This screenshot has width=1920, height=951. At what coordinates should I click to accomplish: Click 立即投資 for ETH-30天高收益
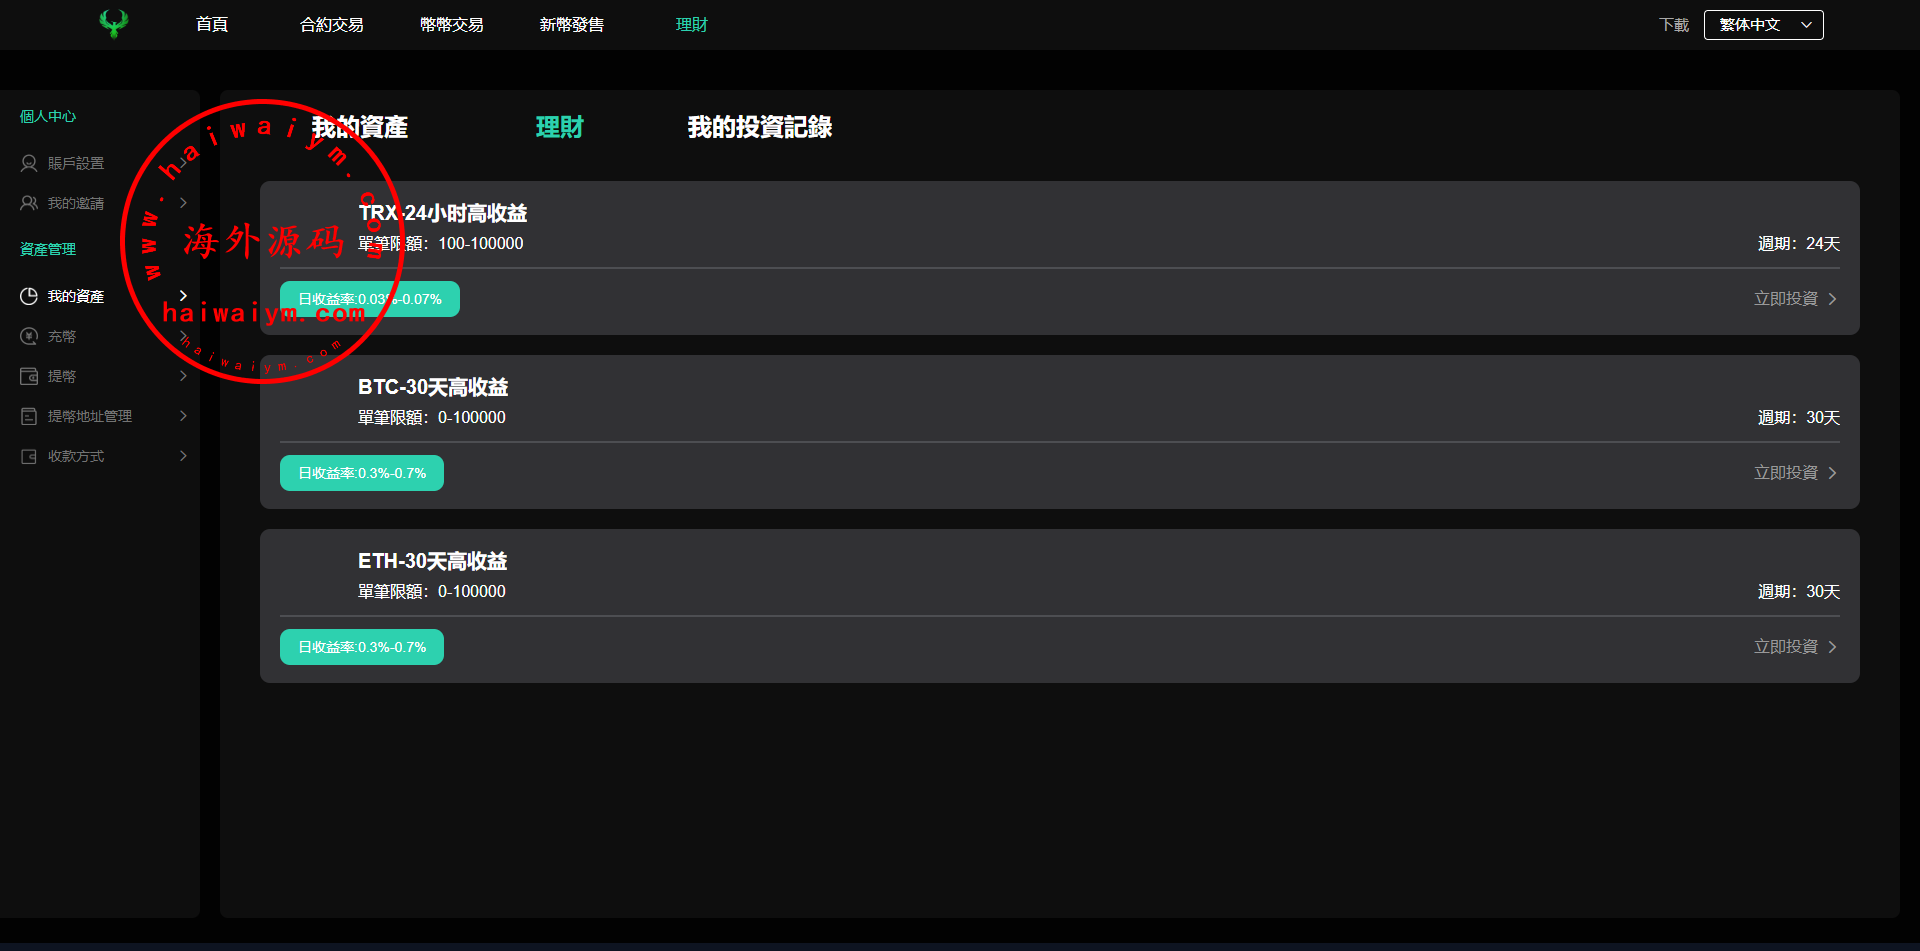pos(1795,647)
